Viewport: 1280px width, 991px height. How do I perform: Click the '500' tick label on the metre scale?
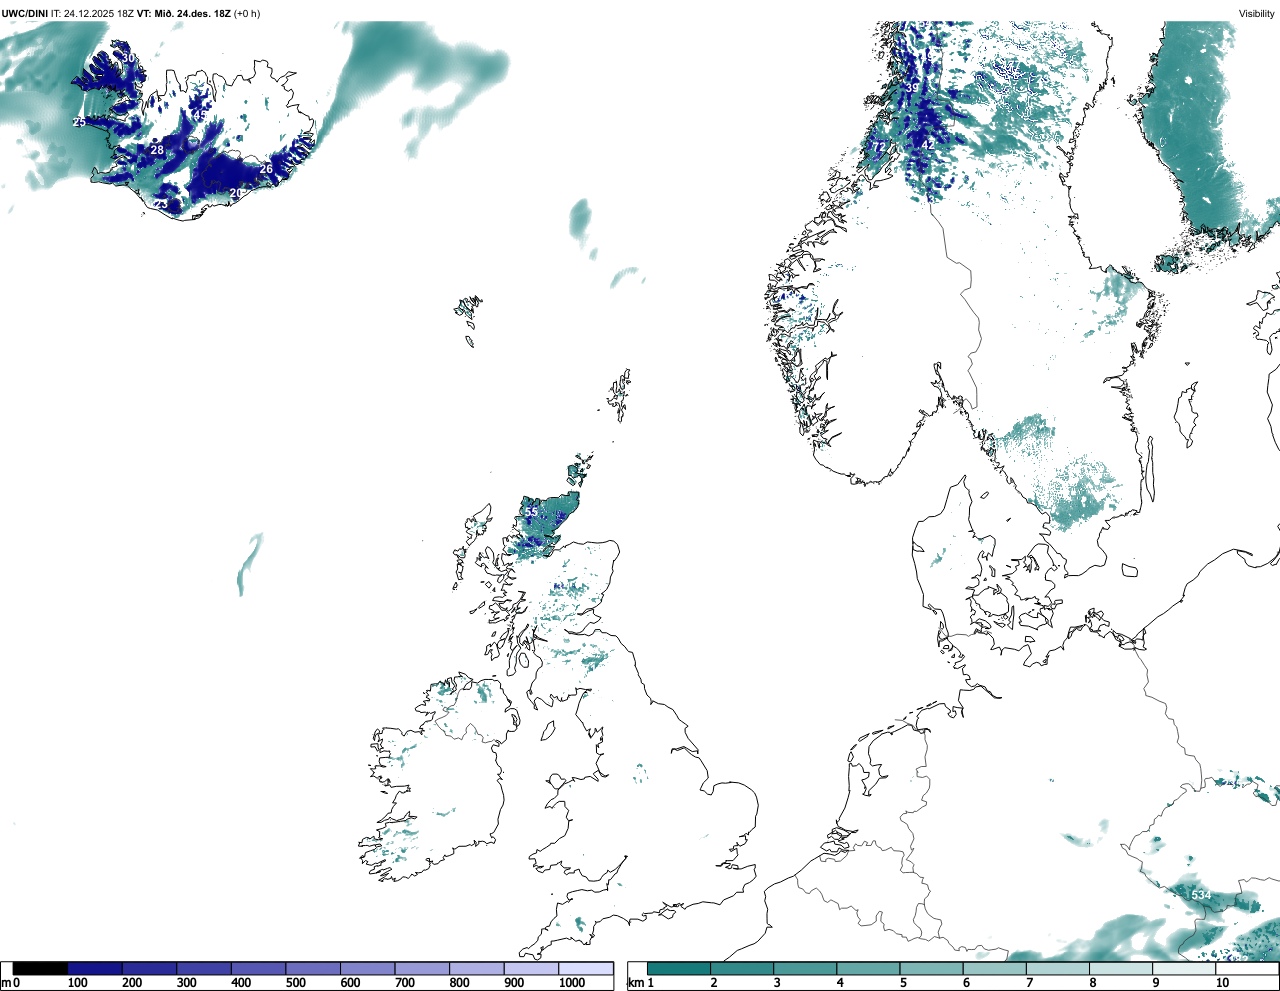click(x=296, y=983)
